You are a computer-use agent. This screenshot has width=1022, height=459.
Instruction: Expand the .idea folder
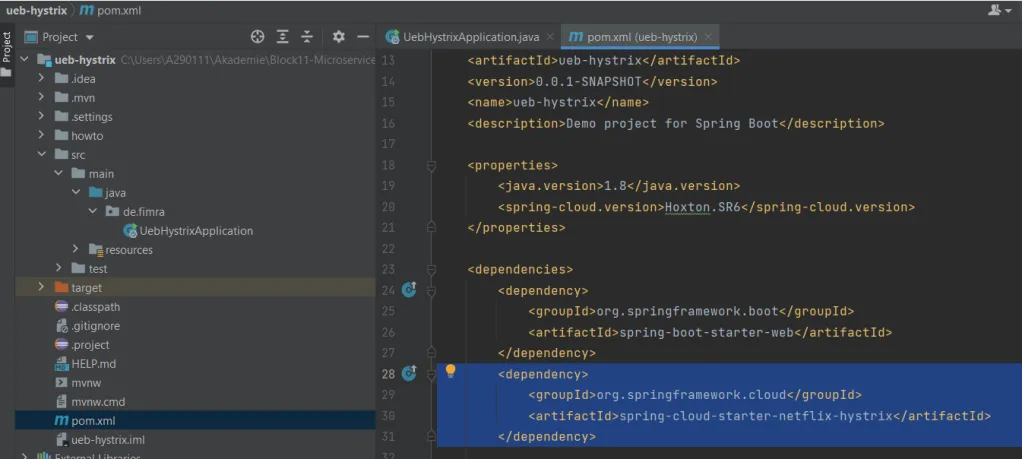(42, 79)
